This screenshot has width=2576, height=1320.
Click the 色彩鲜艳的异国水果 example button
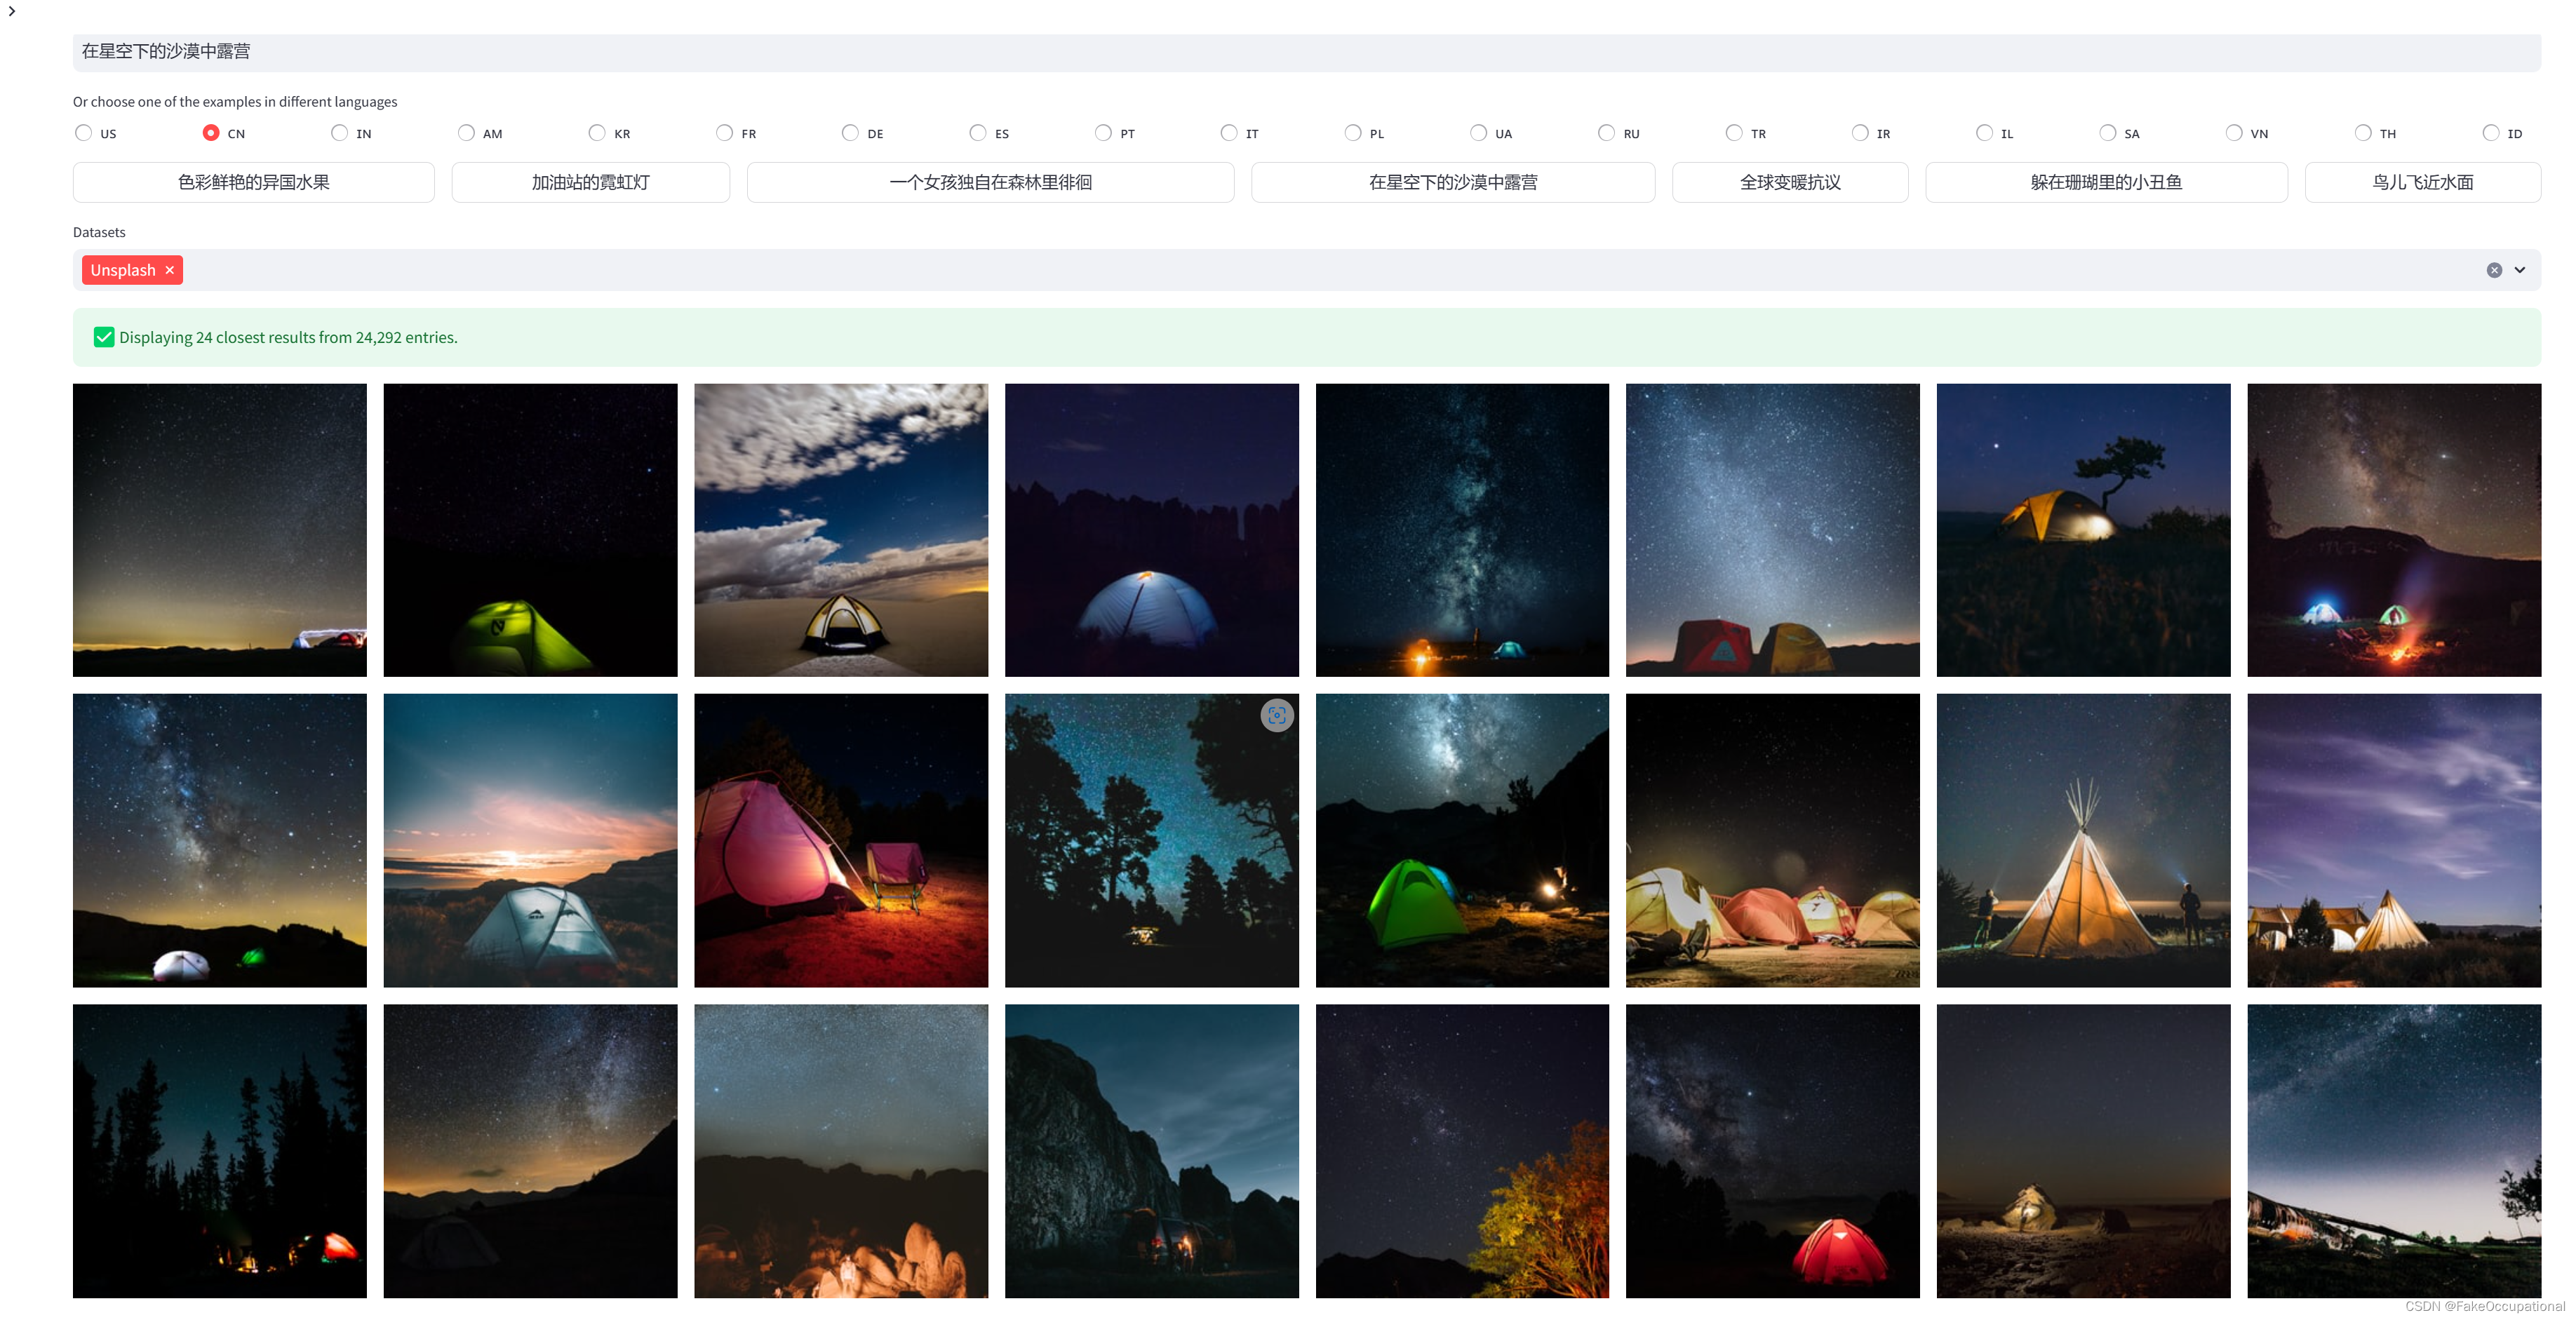click(x=253, y=182)
